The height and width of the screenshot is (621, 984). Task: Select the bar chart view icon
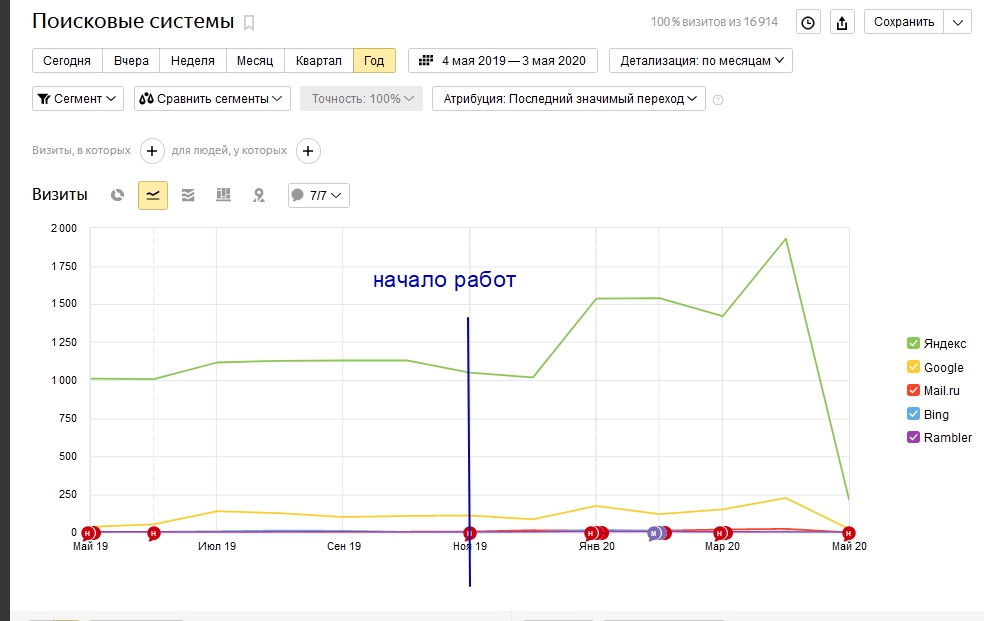223,195
